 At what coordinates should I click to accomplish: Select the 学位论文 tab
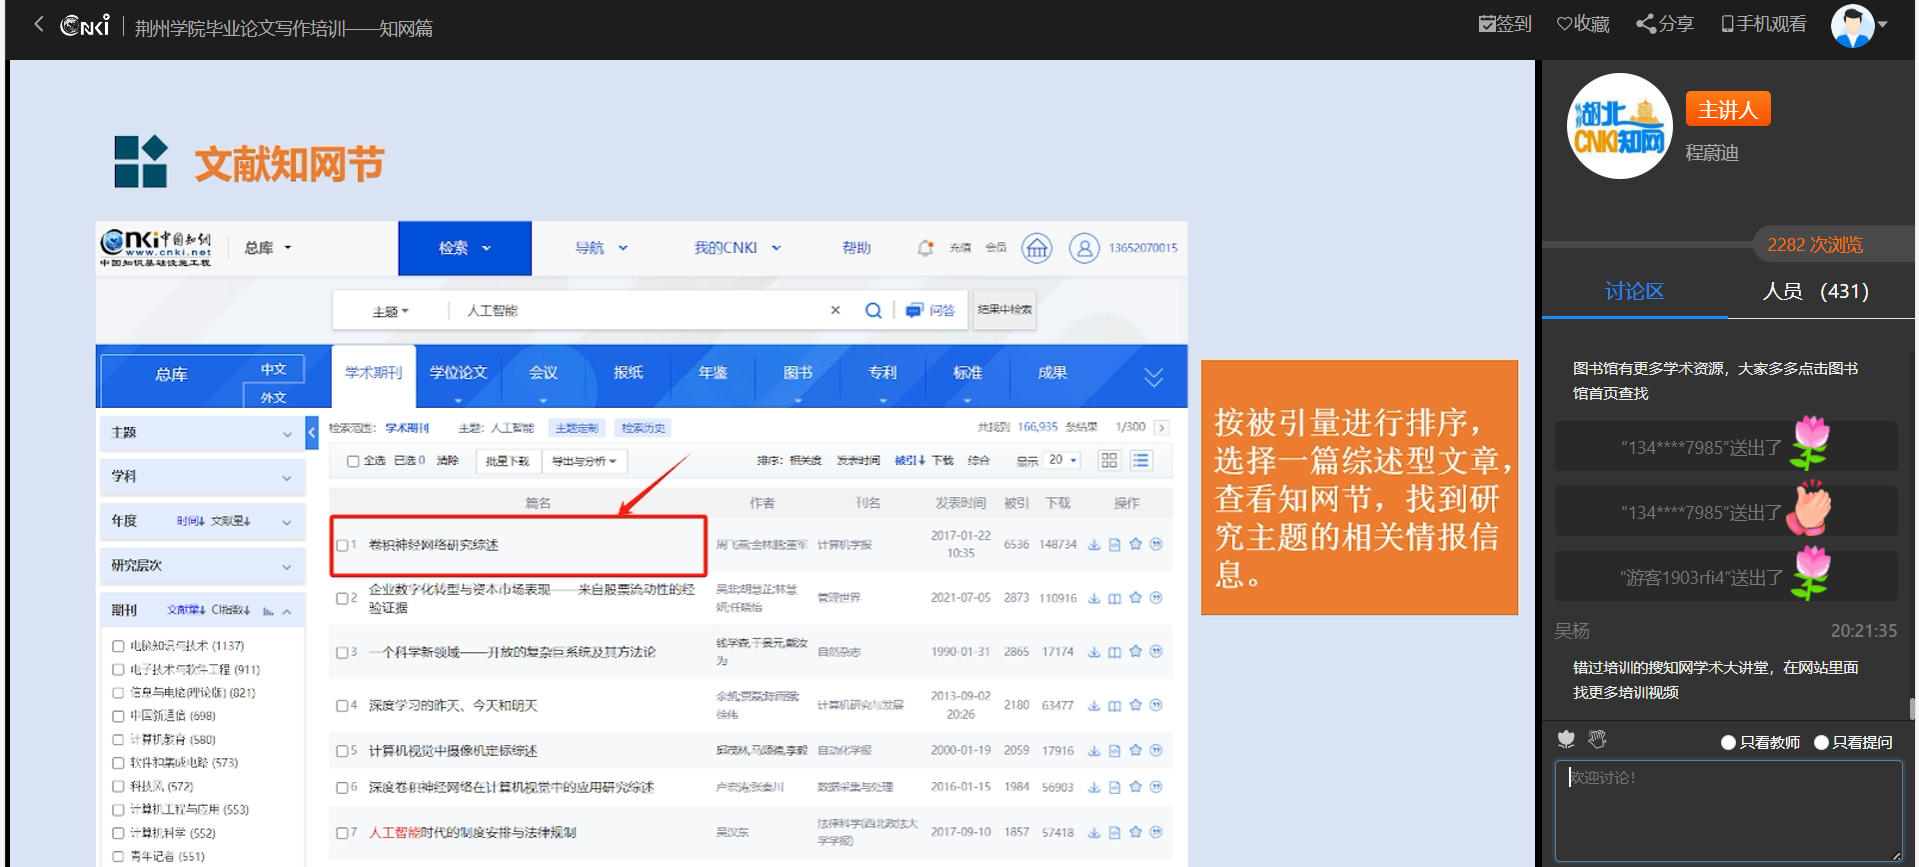458,375
